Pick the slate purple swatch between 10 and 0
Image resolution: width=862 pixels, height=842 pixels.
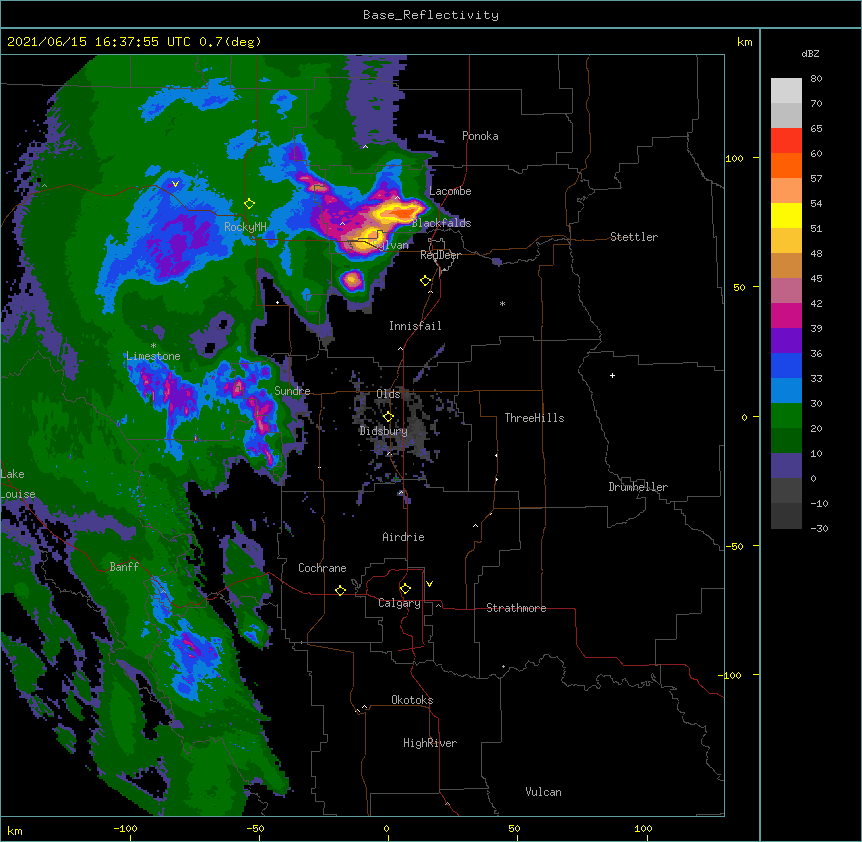tap(786, 466)
